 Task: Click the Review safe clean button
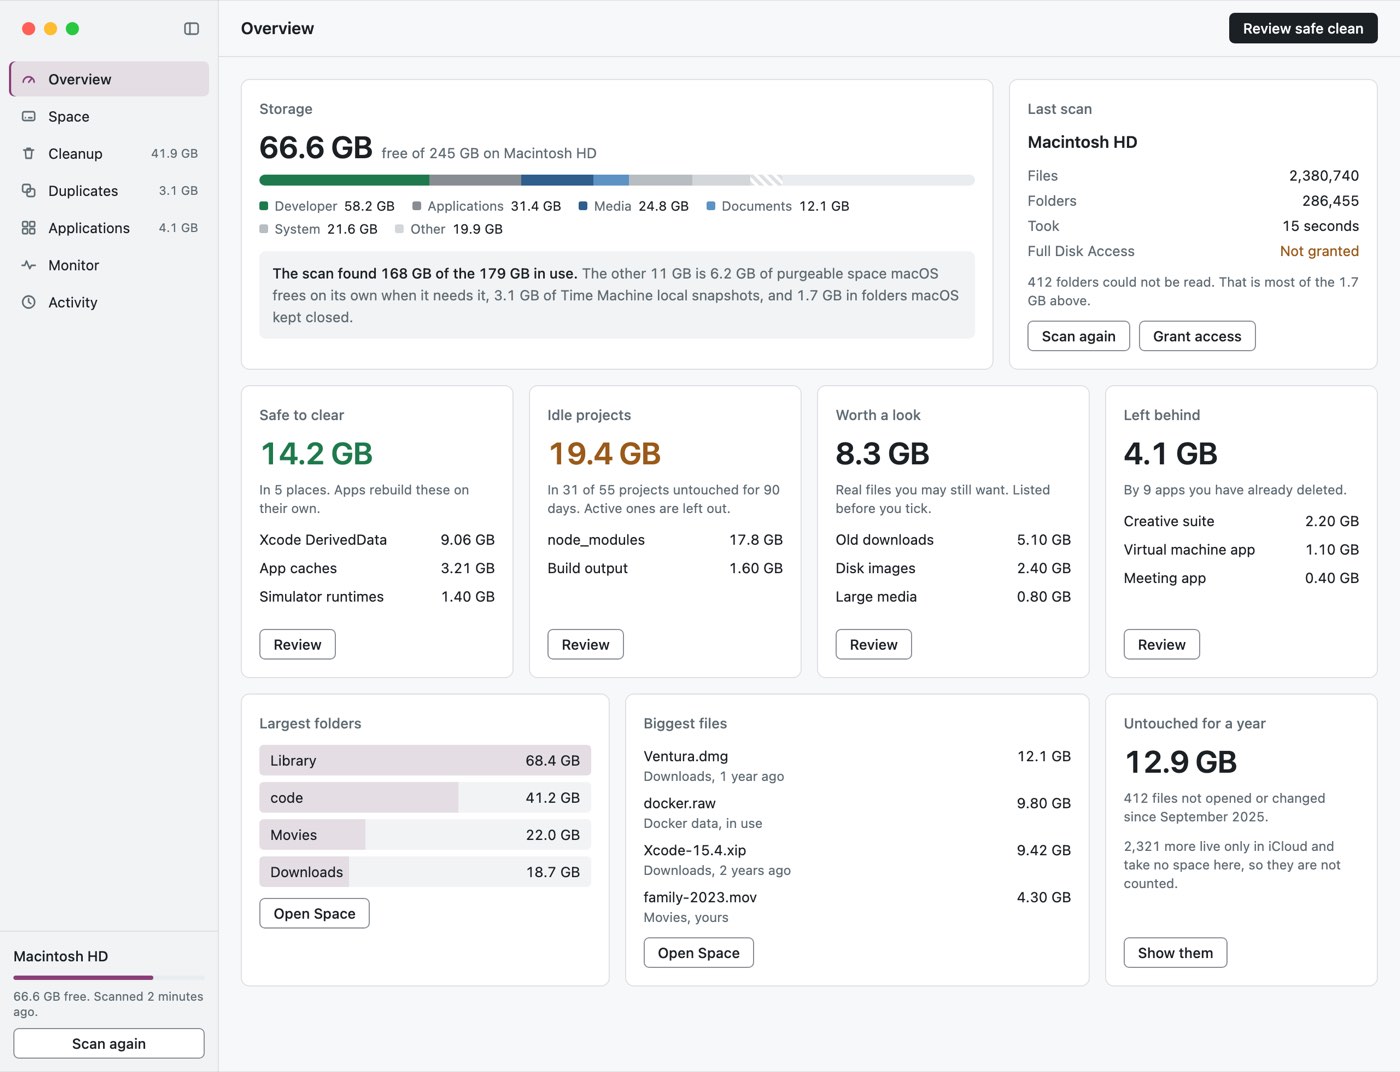[x=1303, y=29]
